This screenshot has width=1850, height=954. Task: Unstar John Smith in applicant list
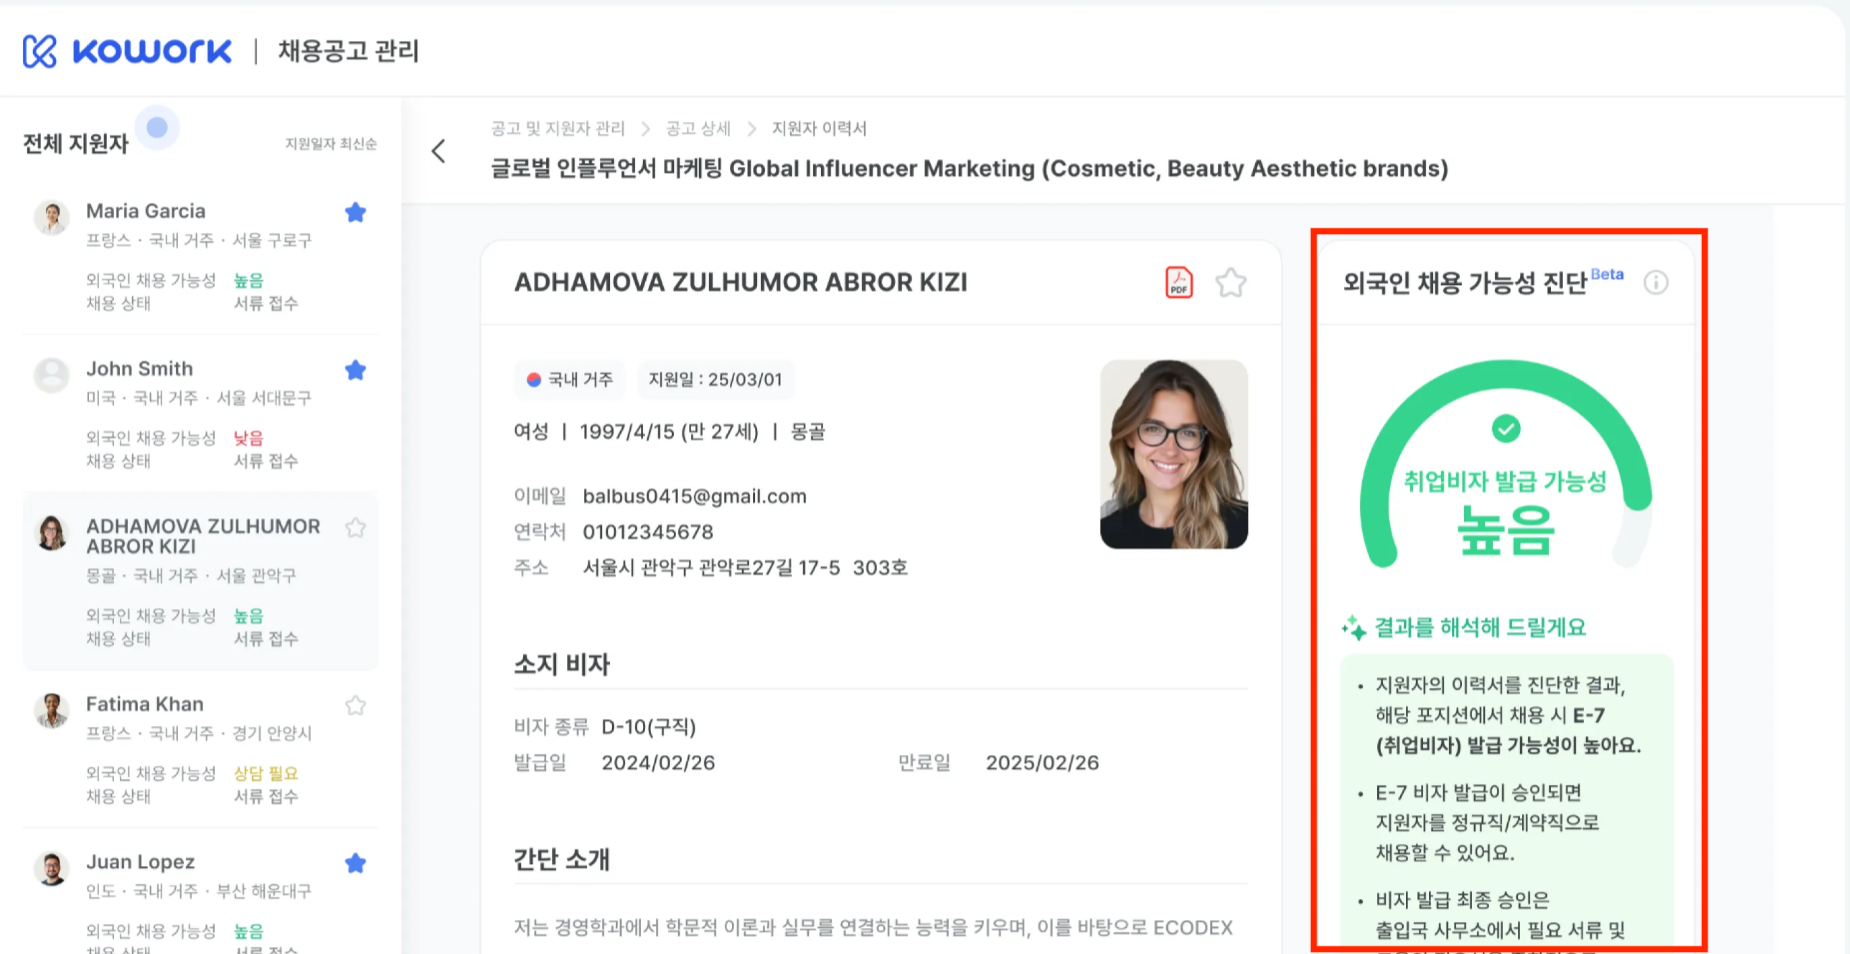tap(355, 370)
